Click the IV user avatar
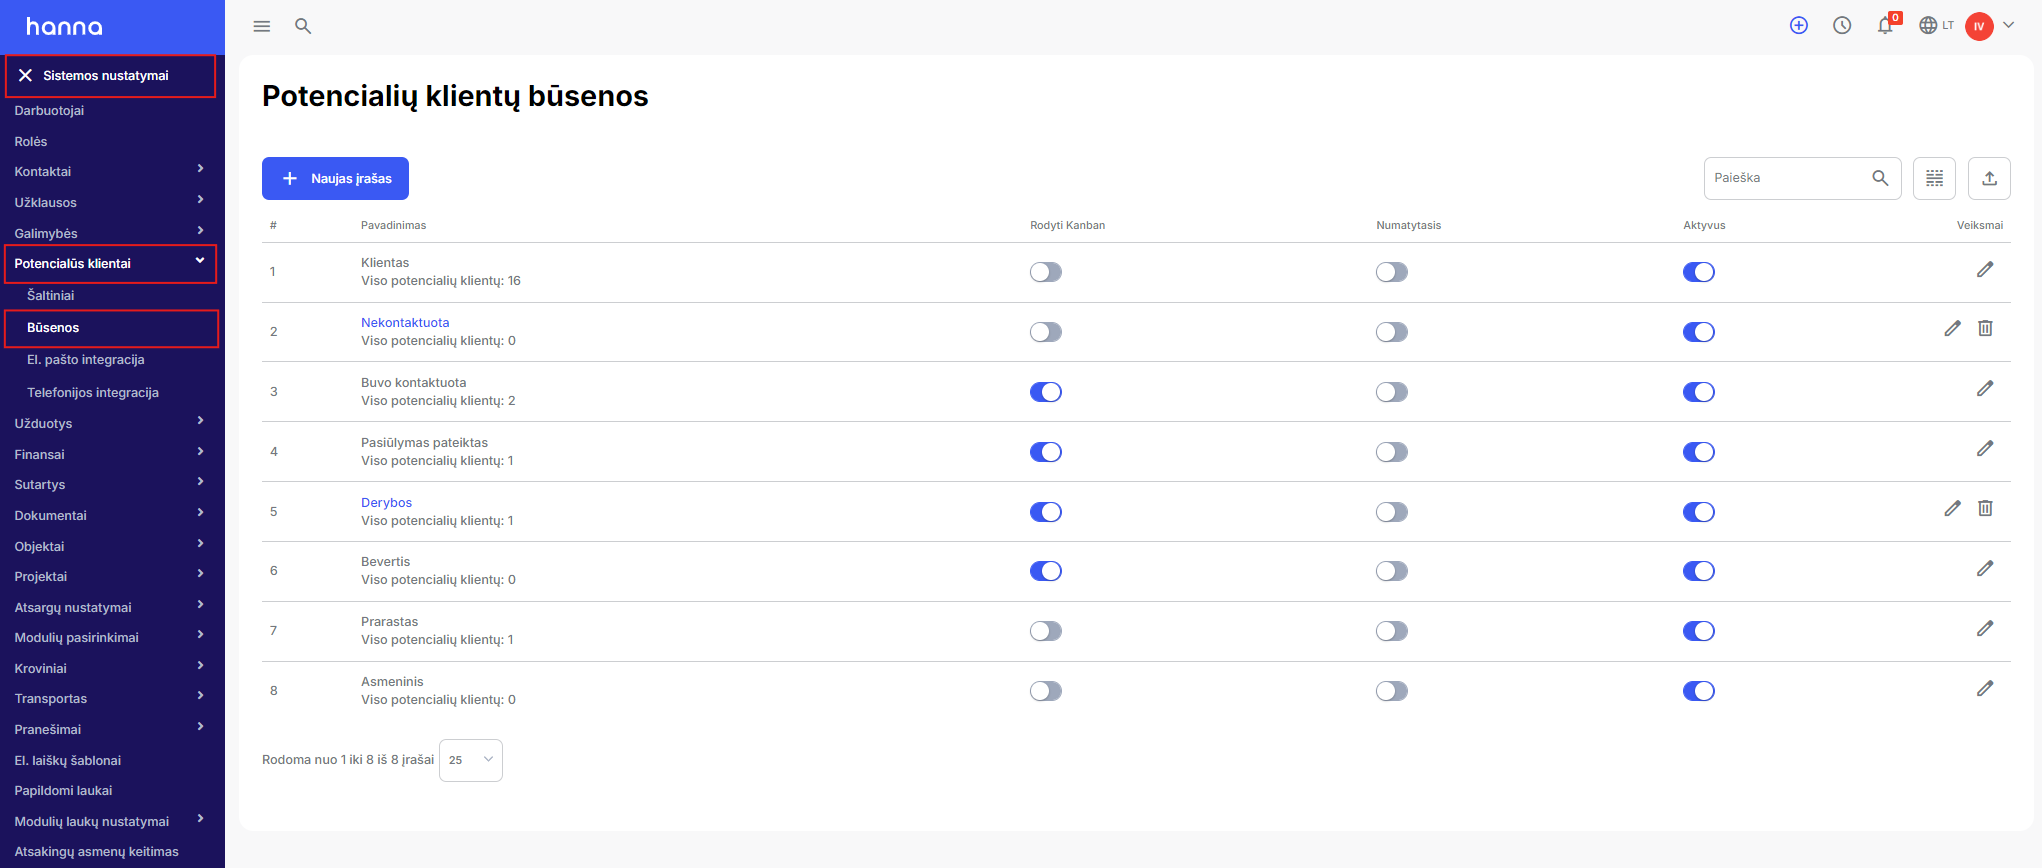Image resolution: width=2042 pixels, height=868 pixels. pos(1979,26)
